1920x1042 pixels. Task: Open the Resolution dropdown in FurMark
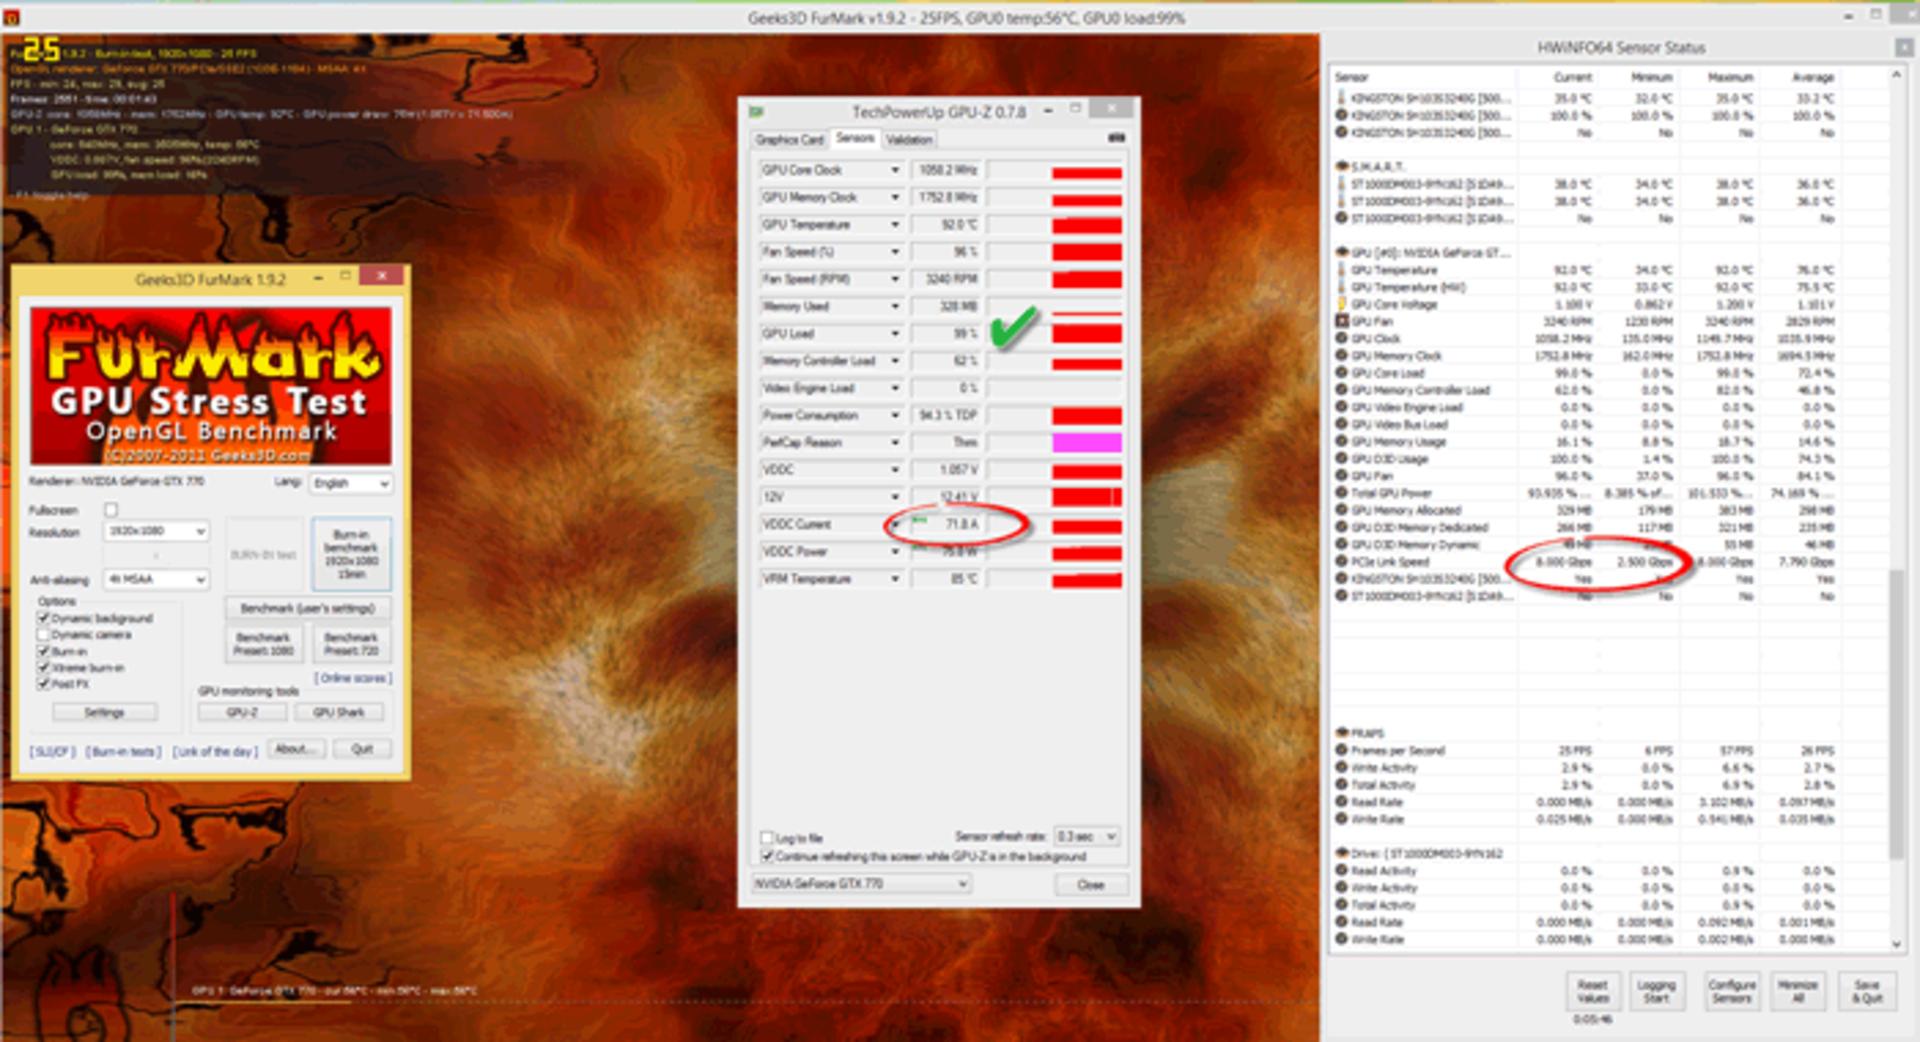[x=156, y=531]
